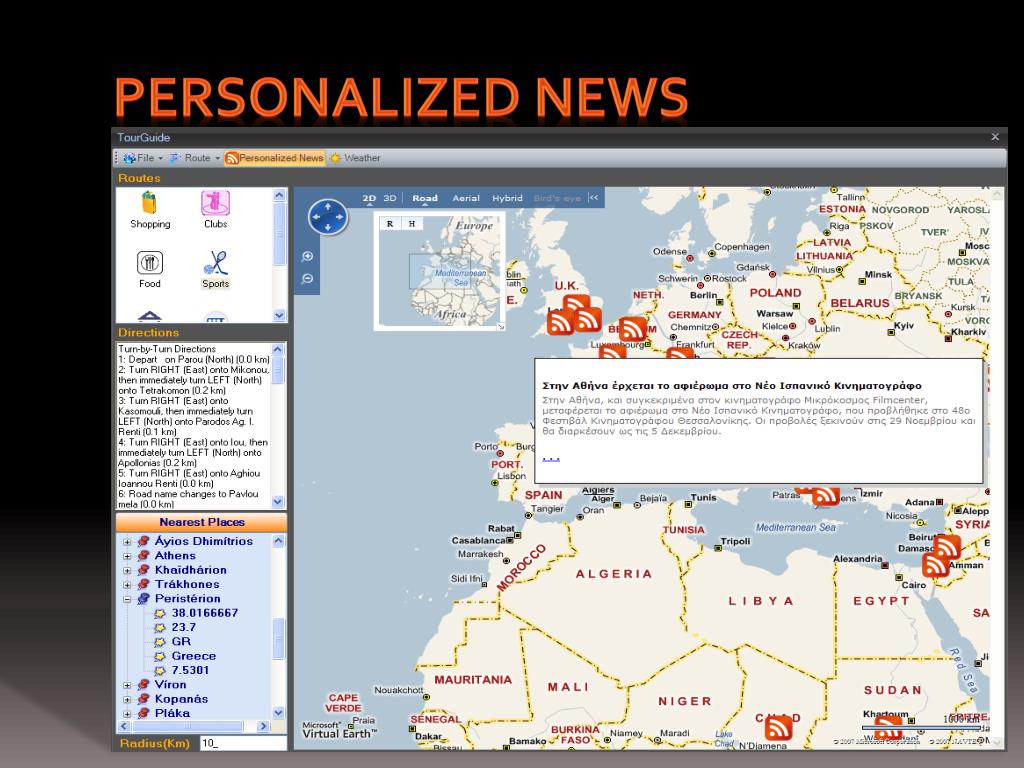The height and width of the screenshot is (768, 1024).
Task: Select the Víron place name
Action: 170,685
